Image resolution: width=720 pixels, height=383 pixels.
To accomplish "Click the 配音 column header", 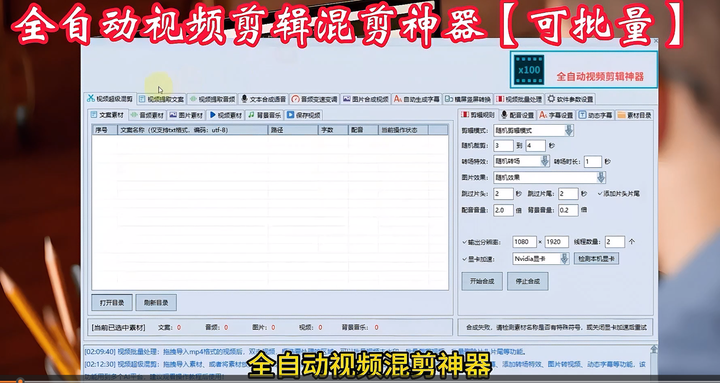I will (363, 130).
